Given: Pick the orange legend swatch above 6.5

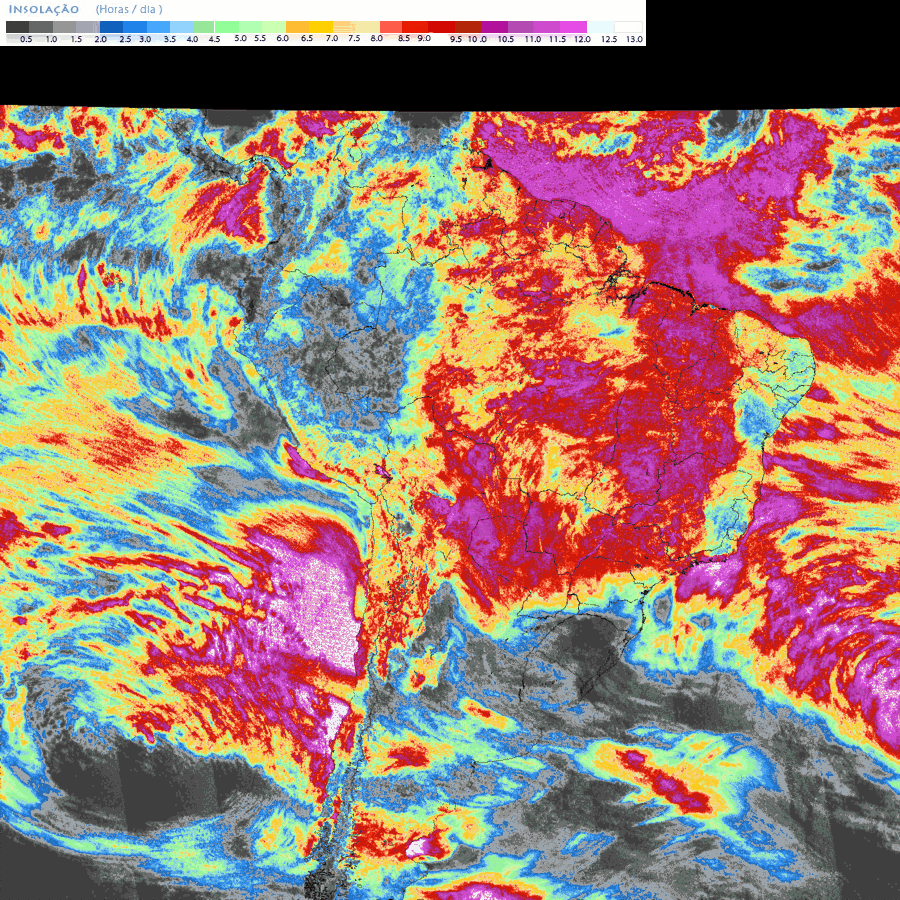Looking at the screenshot, I should [297, 27].
